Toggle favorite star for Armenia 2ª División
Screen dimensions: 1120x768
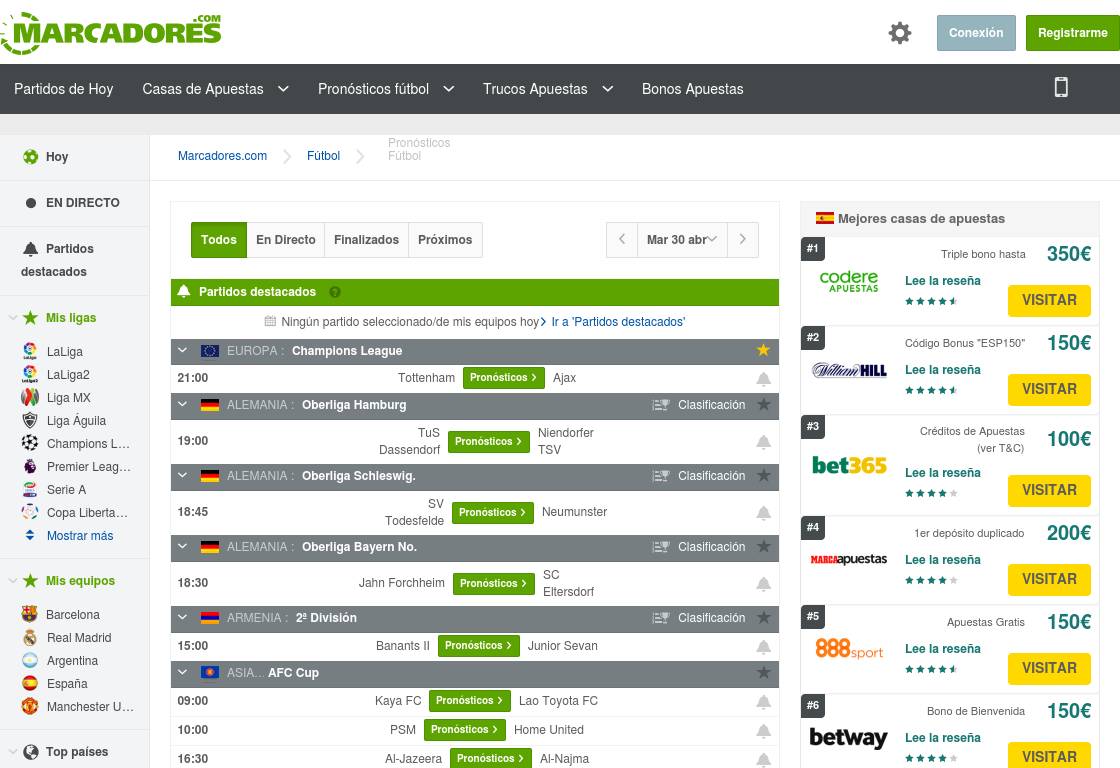[763, 618]
